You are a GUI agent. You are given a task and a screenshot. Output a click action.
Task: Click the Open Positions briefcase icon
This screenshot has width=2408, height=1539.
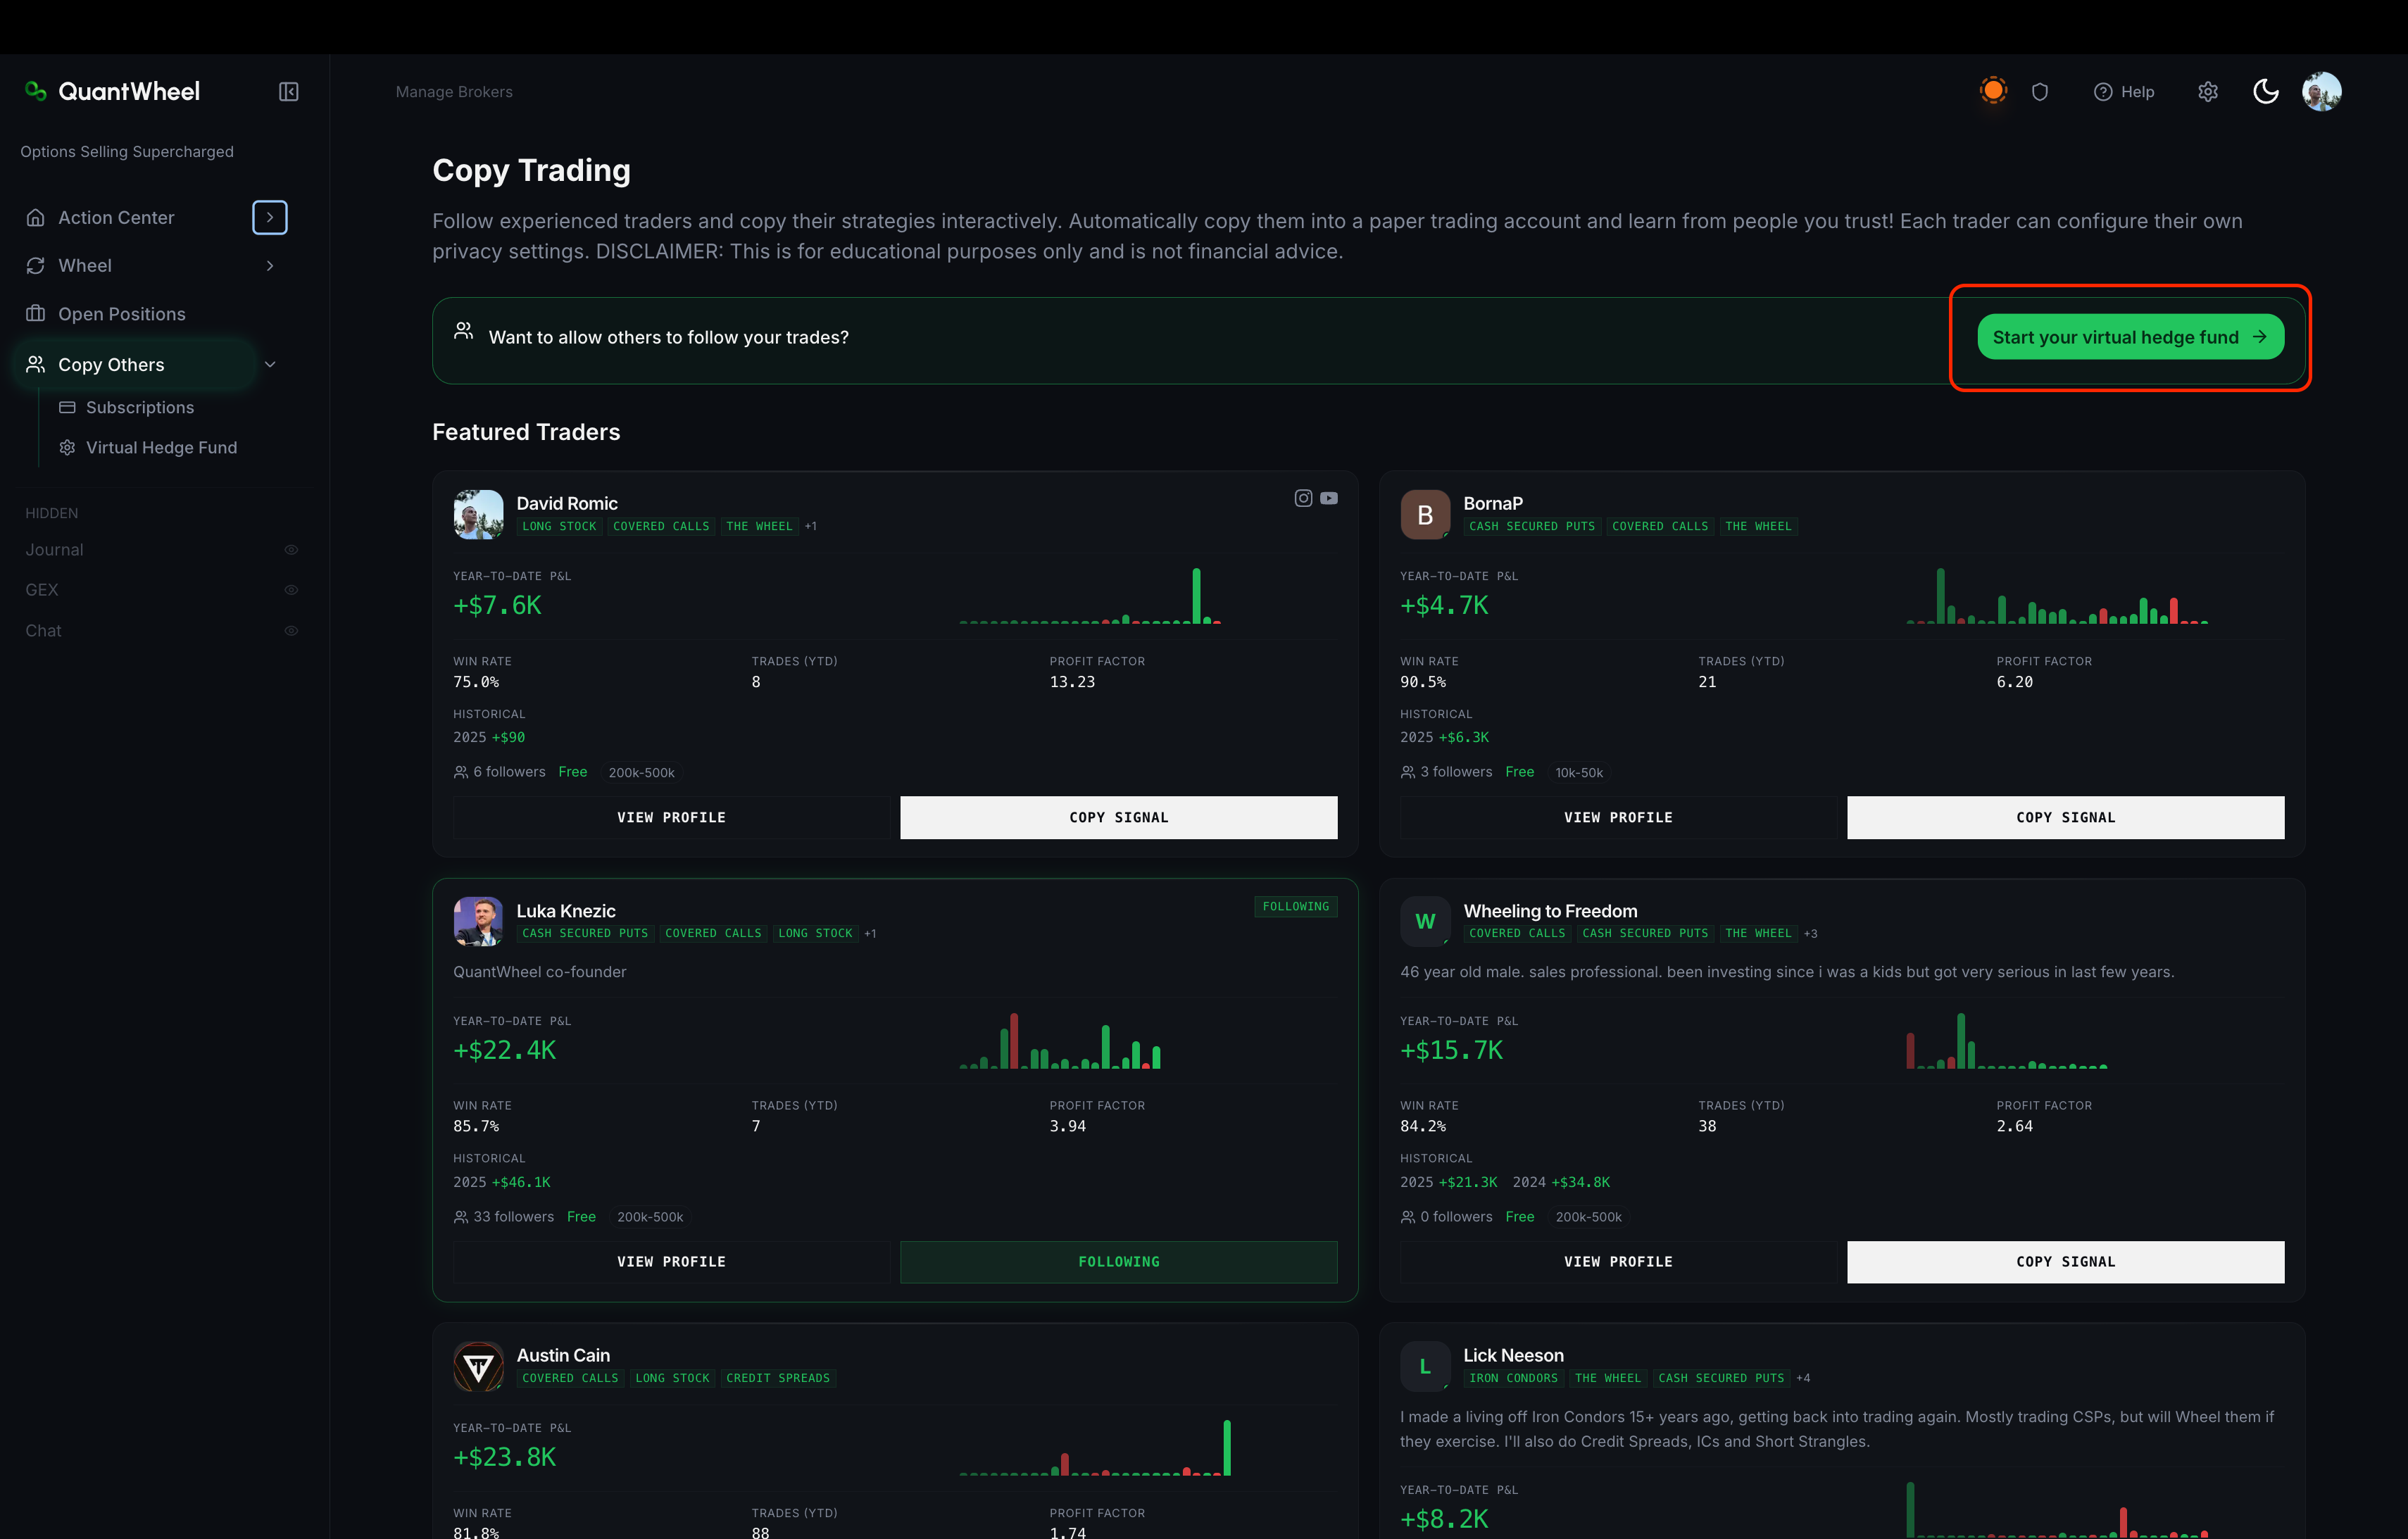tap(36, 314)
